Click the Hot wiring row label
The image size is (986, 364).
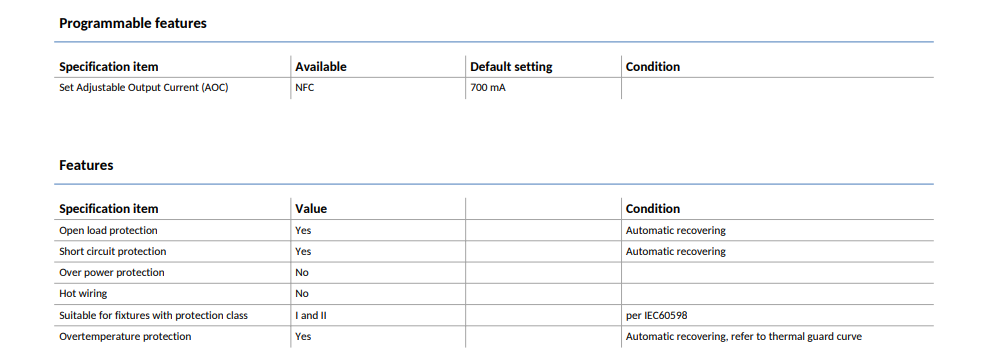point(84,294)
